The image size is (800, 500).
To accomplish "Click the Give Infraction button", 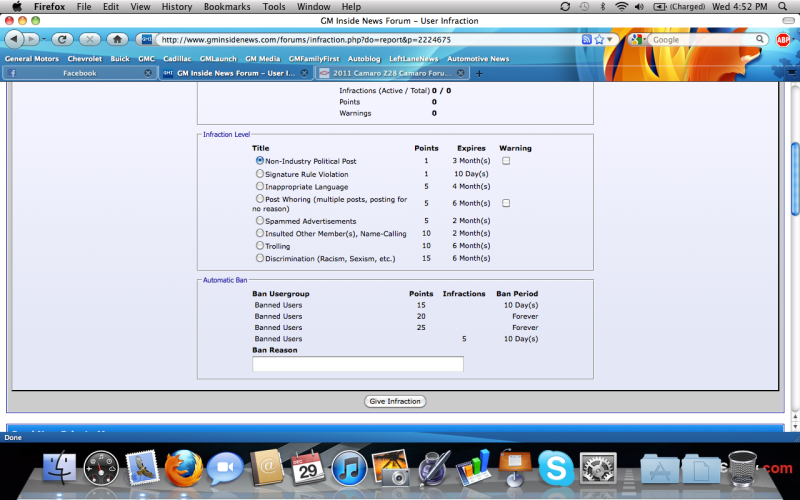I will (x=396, y=401).
